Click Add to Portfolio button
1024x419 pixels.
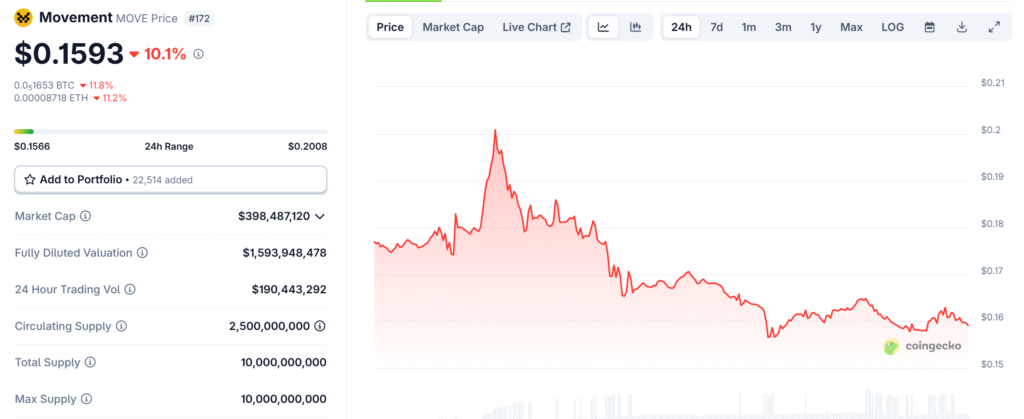point(170,179)
